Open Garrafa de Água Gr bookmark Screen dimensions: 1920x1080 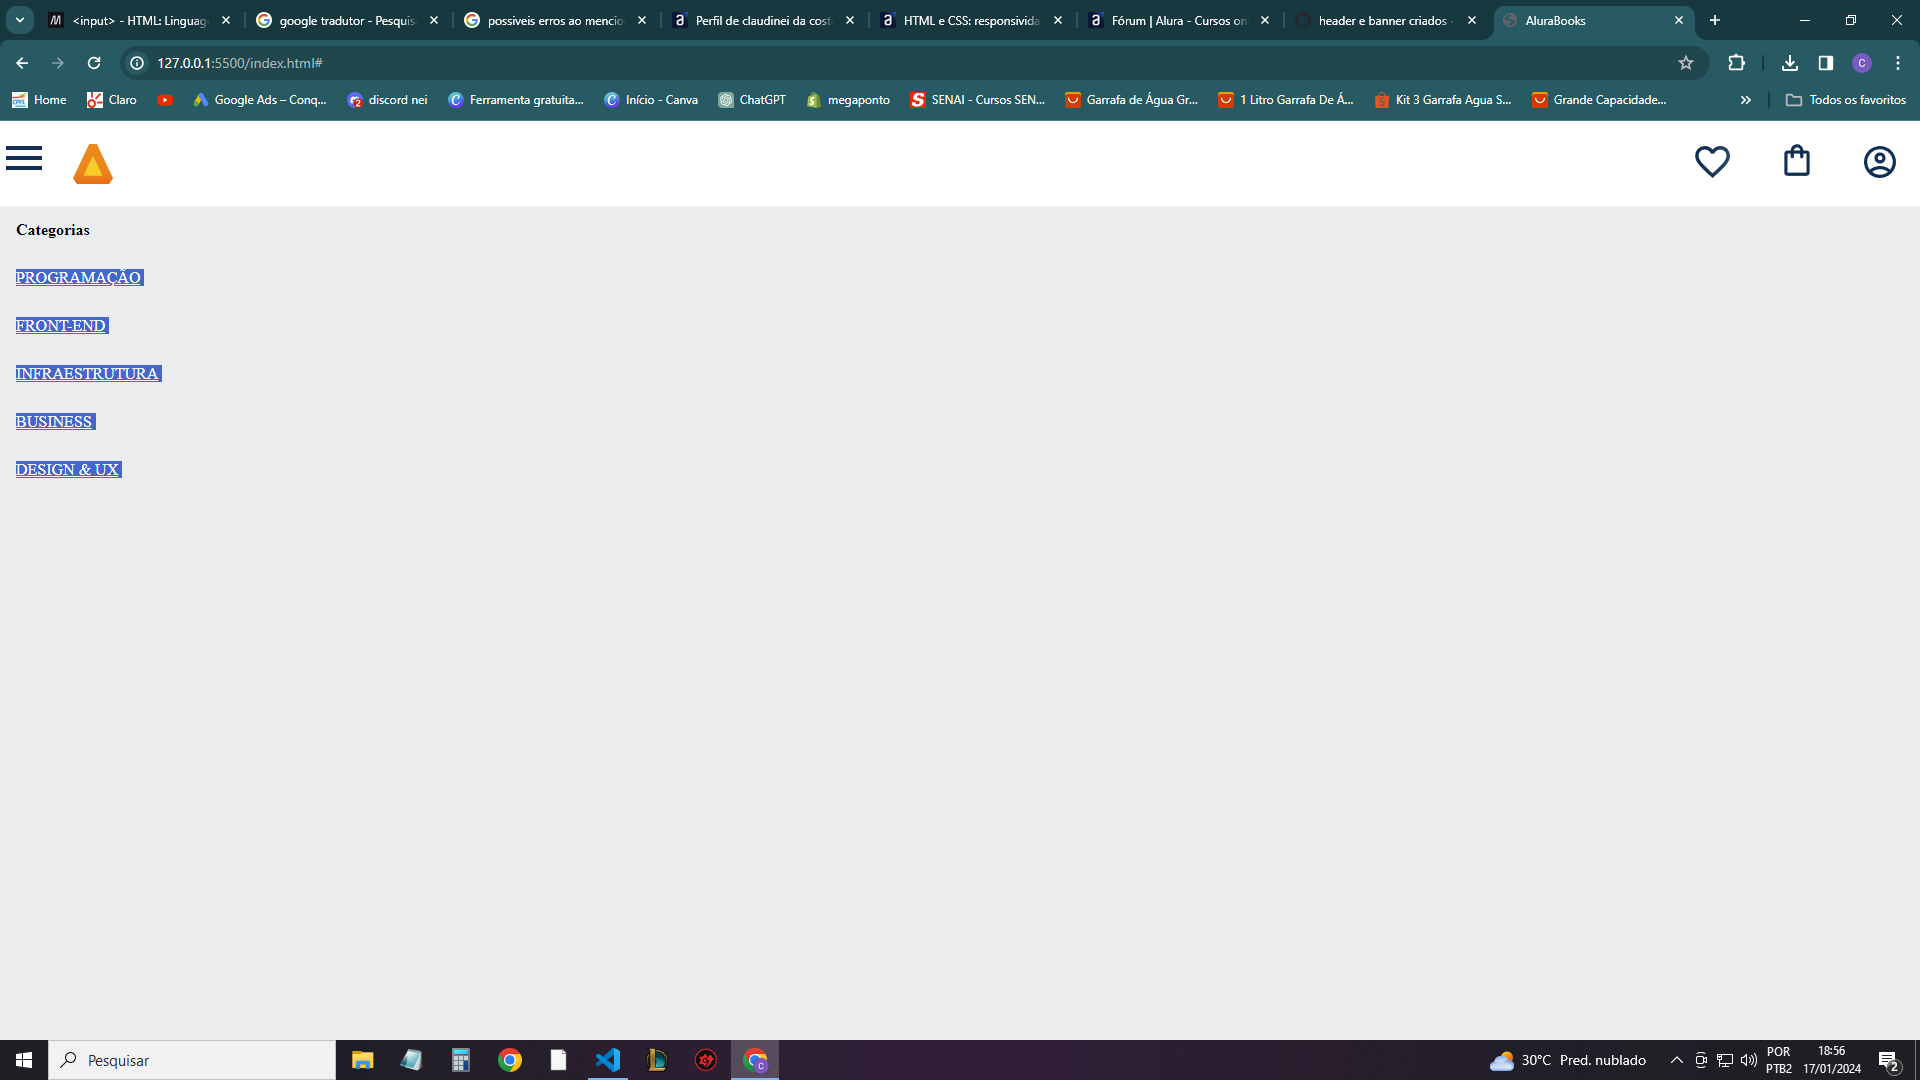[x=1132, y=100]
